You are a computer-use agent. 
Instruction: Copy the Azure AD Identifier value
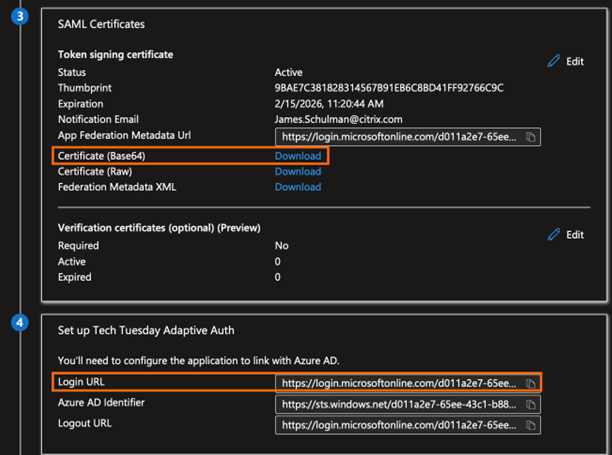(x=532, y=405)
